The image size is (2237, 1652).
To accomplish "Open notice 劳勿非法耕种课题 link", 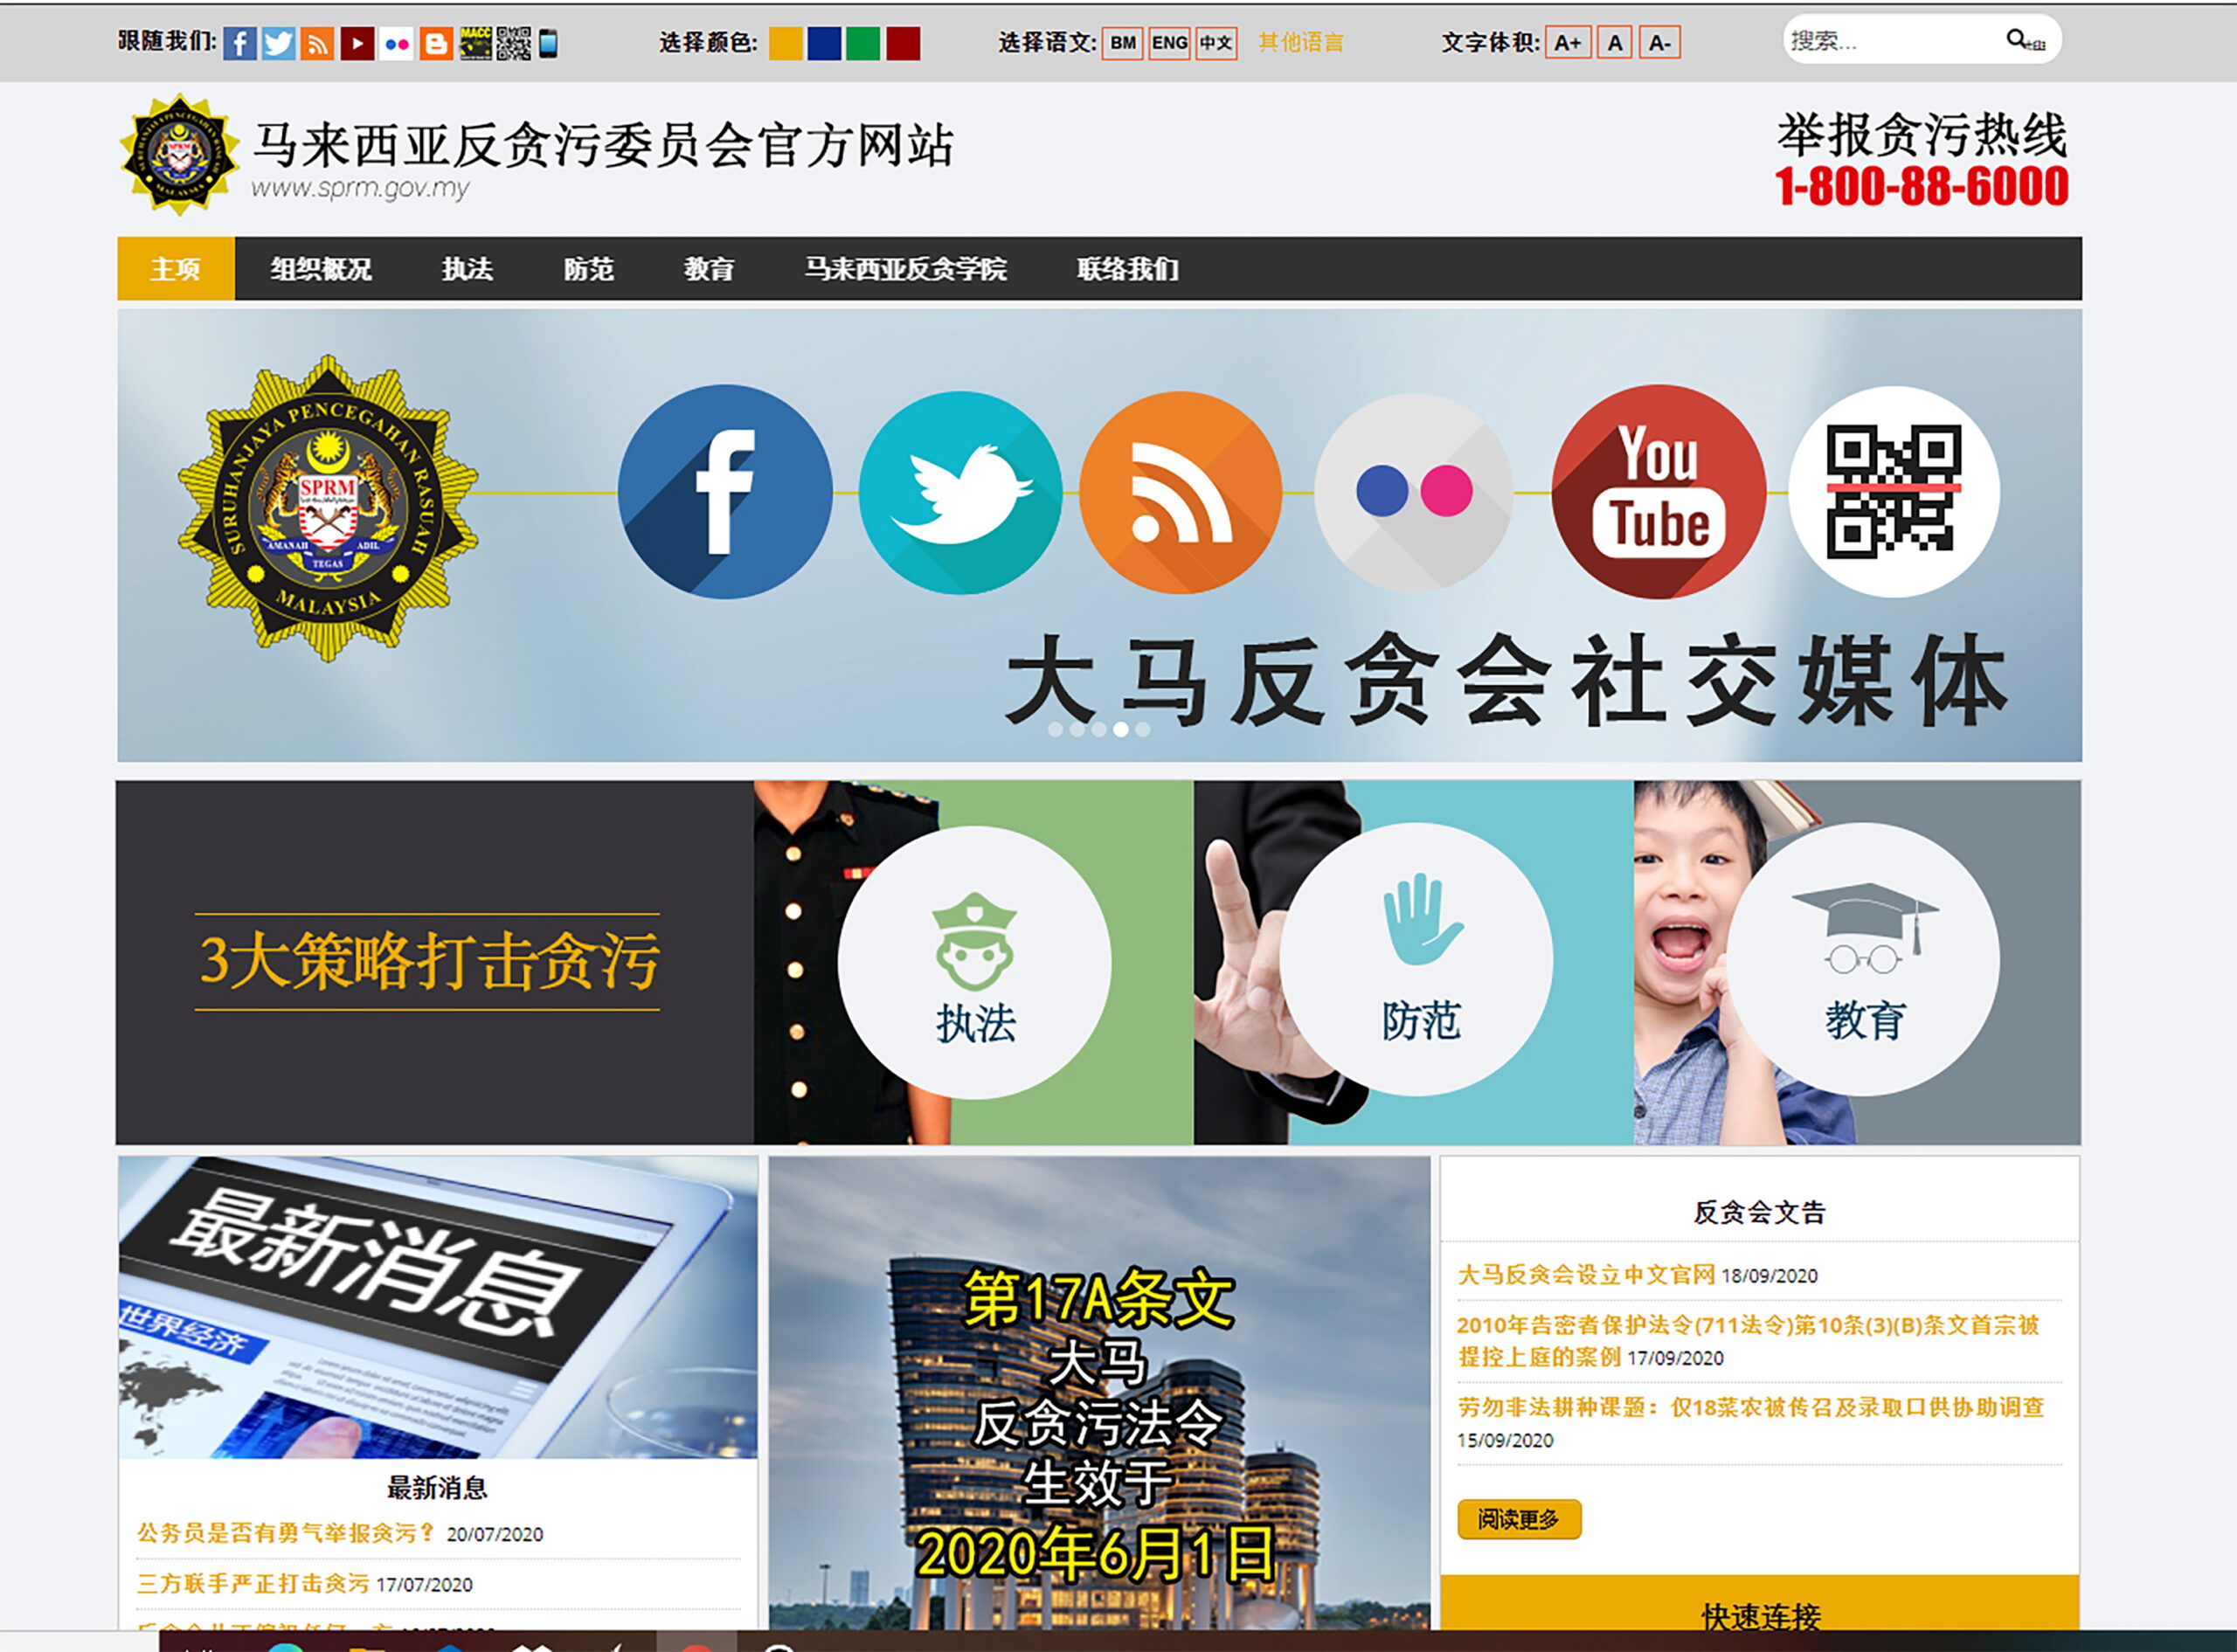I will (x=1751, y=1407).
